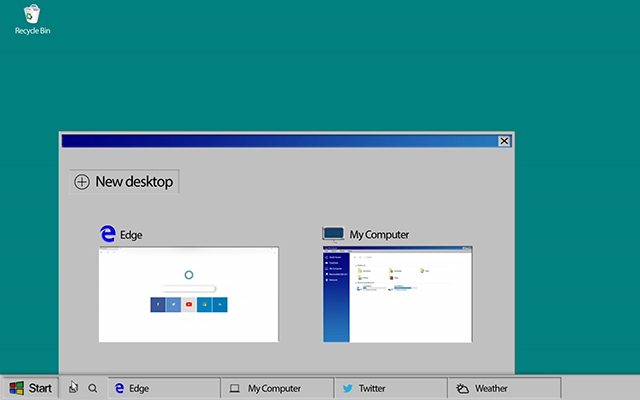Click the Twitter bird icon in taskbar
Screen dimensions: 640x400
pos(348,388)
